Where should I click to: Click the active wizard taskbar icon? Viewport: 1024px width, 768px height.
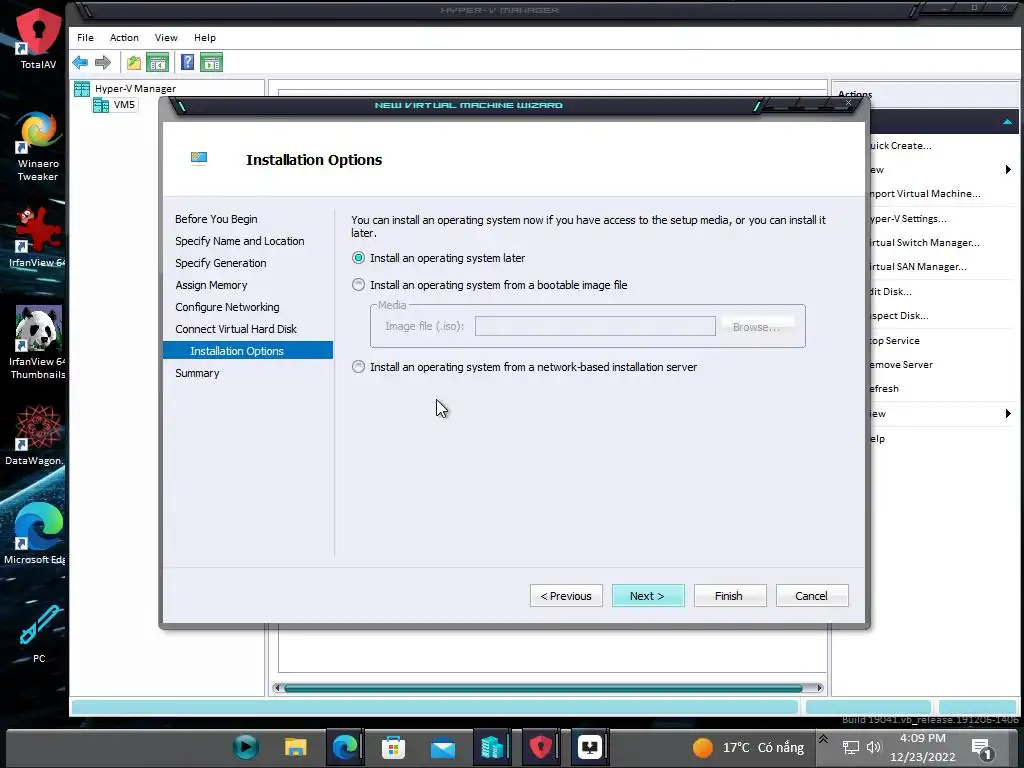click(590, 746)
